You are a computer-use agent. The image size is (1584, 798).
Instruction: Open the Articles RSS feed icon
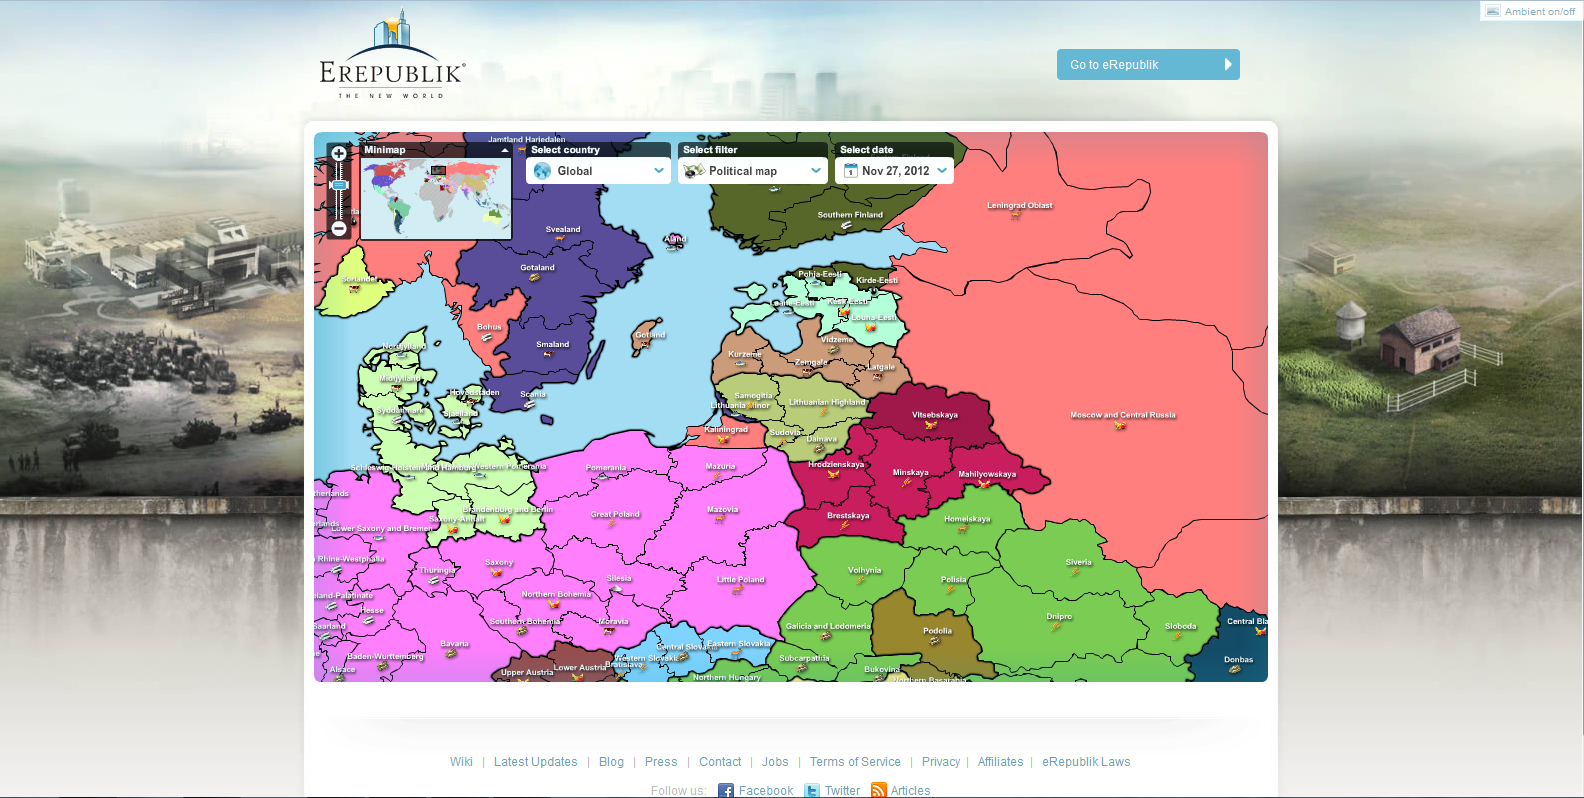[879, 791]
